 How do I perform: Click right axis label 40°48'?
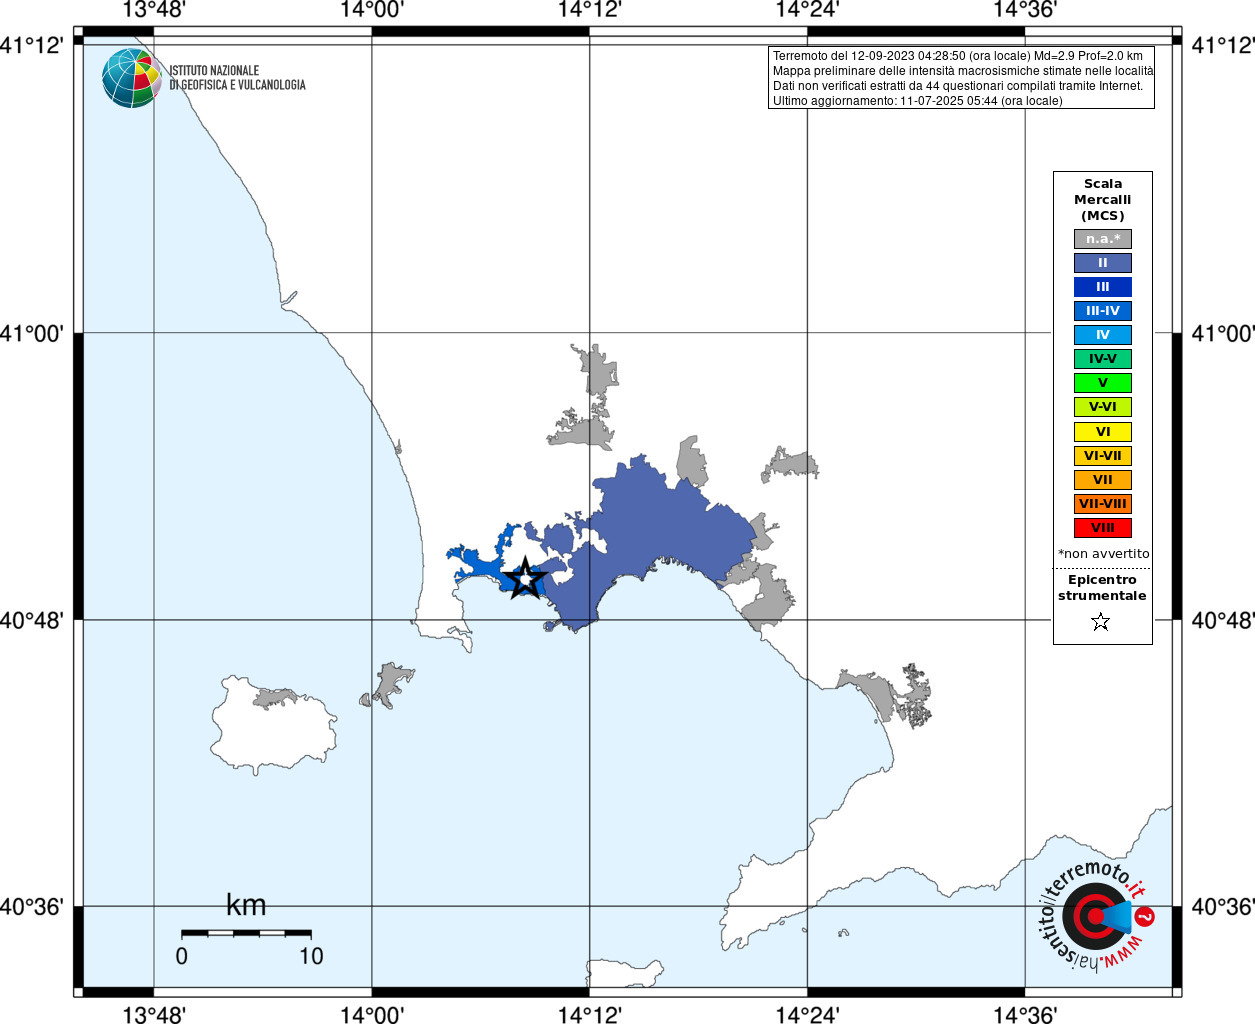[x=1222, y=620]
